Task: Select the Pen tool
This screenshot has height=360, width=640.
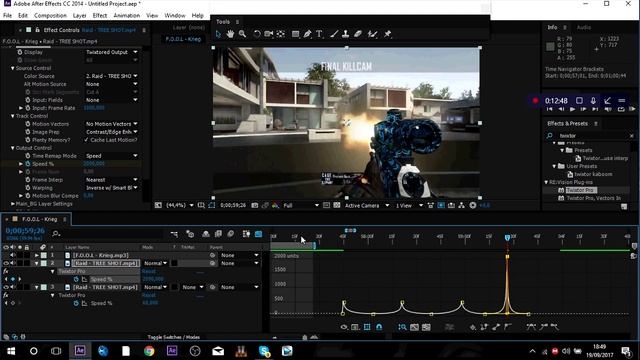Action: (307, 34)
